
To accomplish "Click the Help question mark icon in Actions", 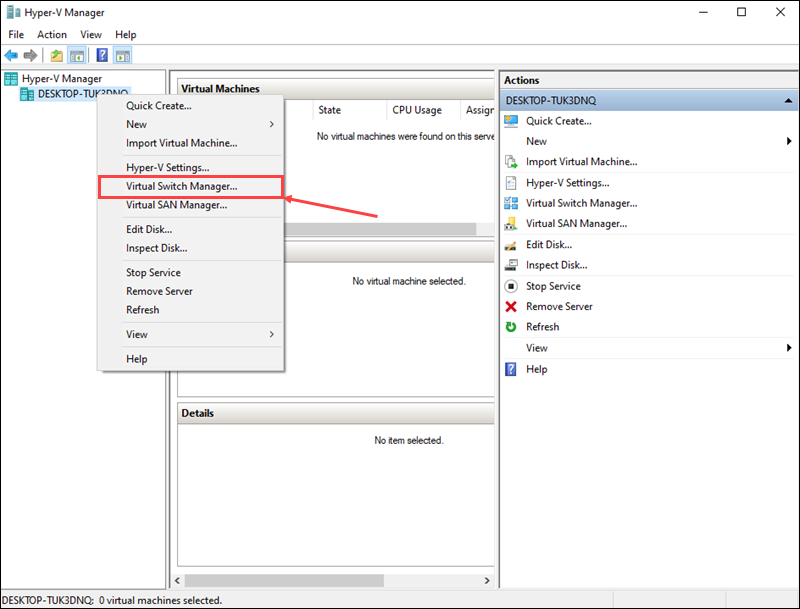I will click(511, 369).
